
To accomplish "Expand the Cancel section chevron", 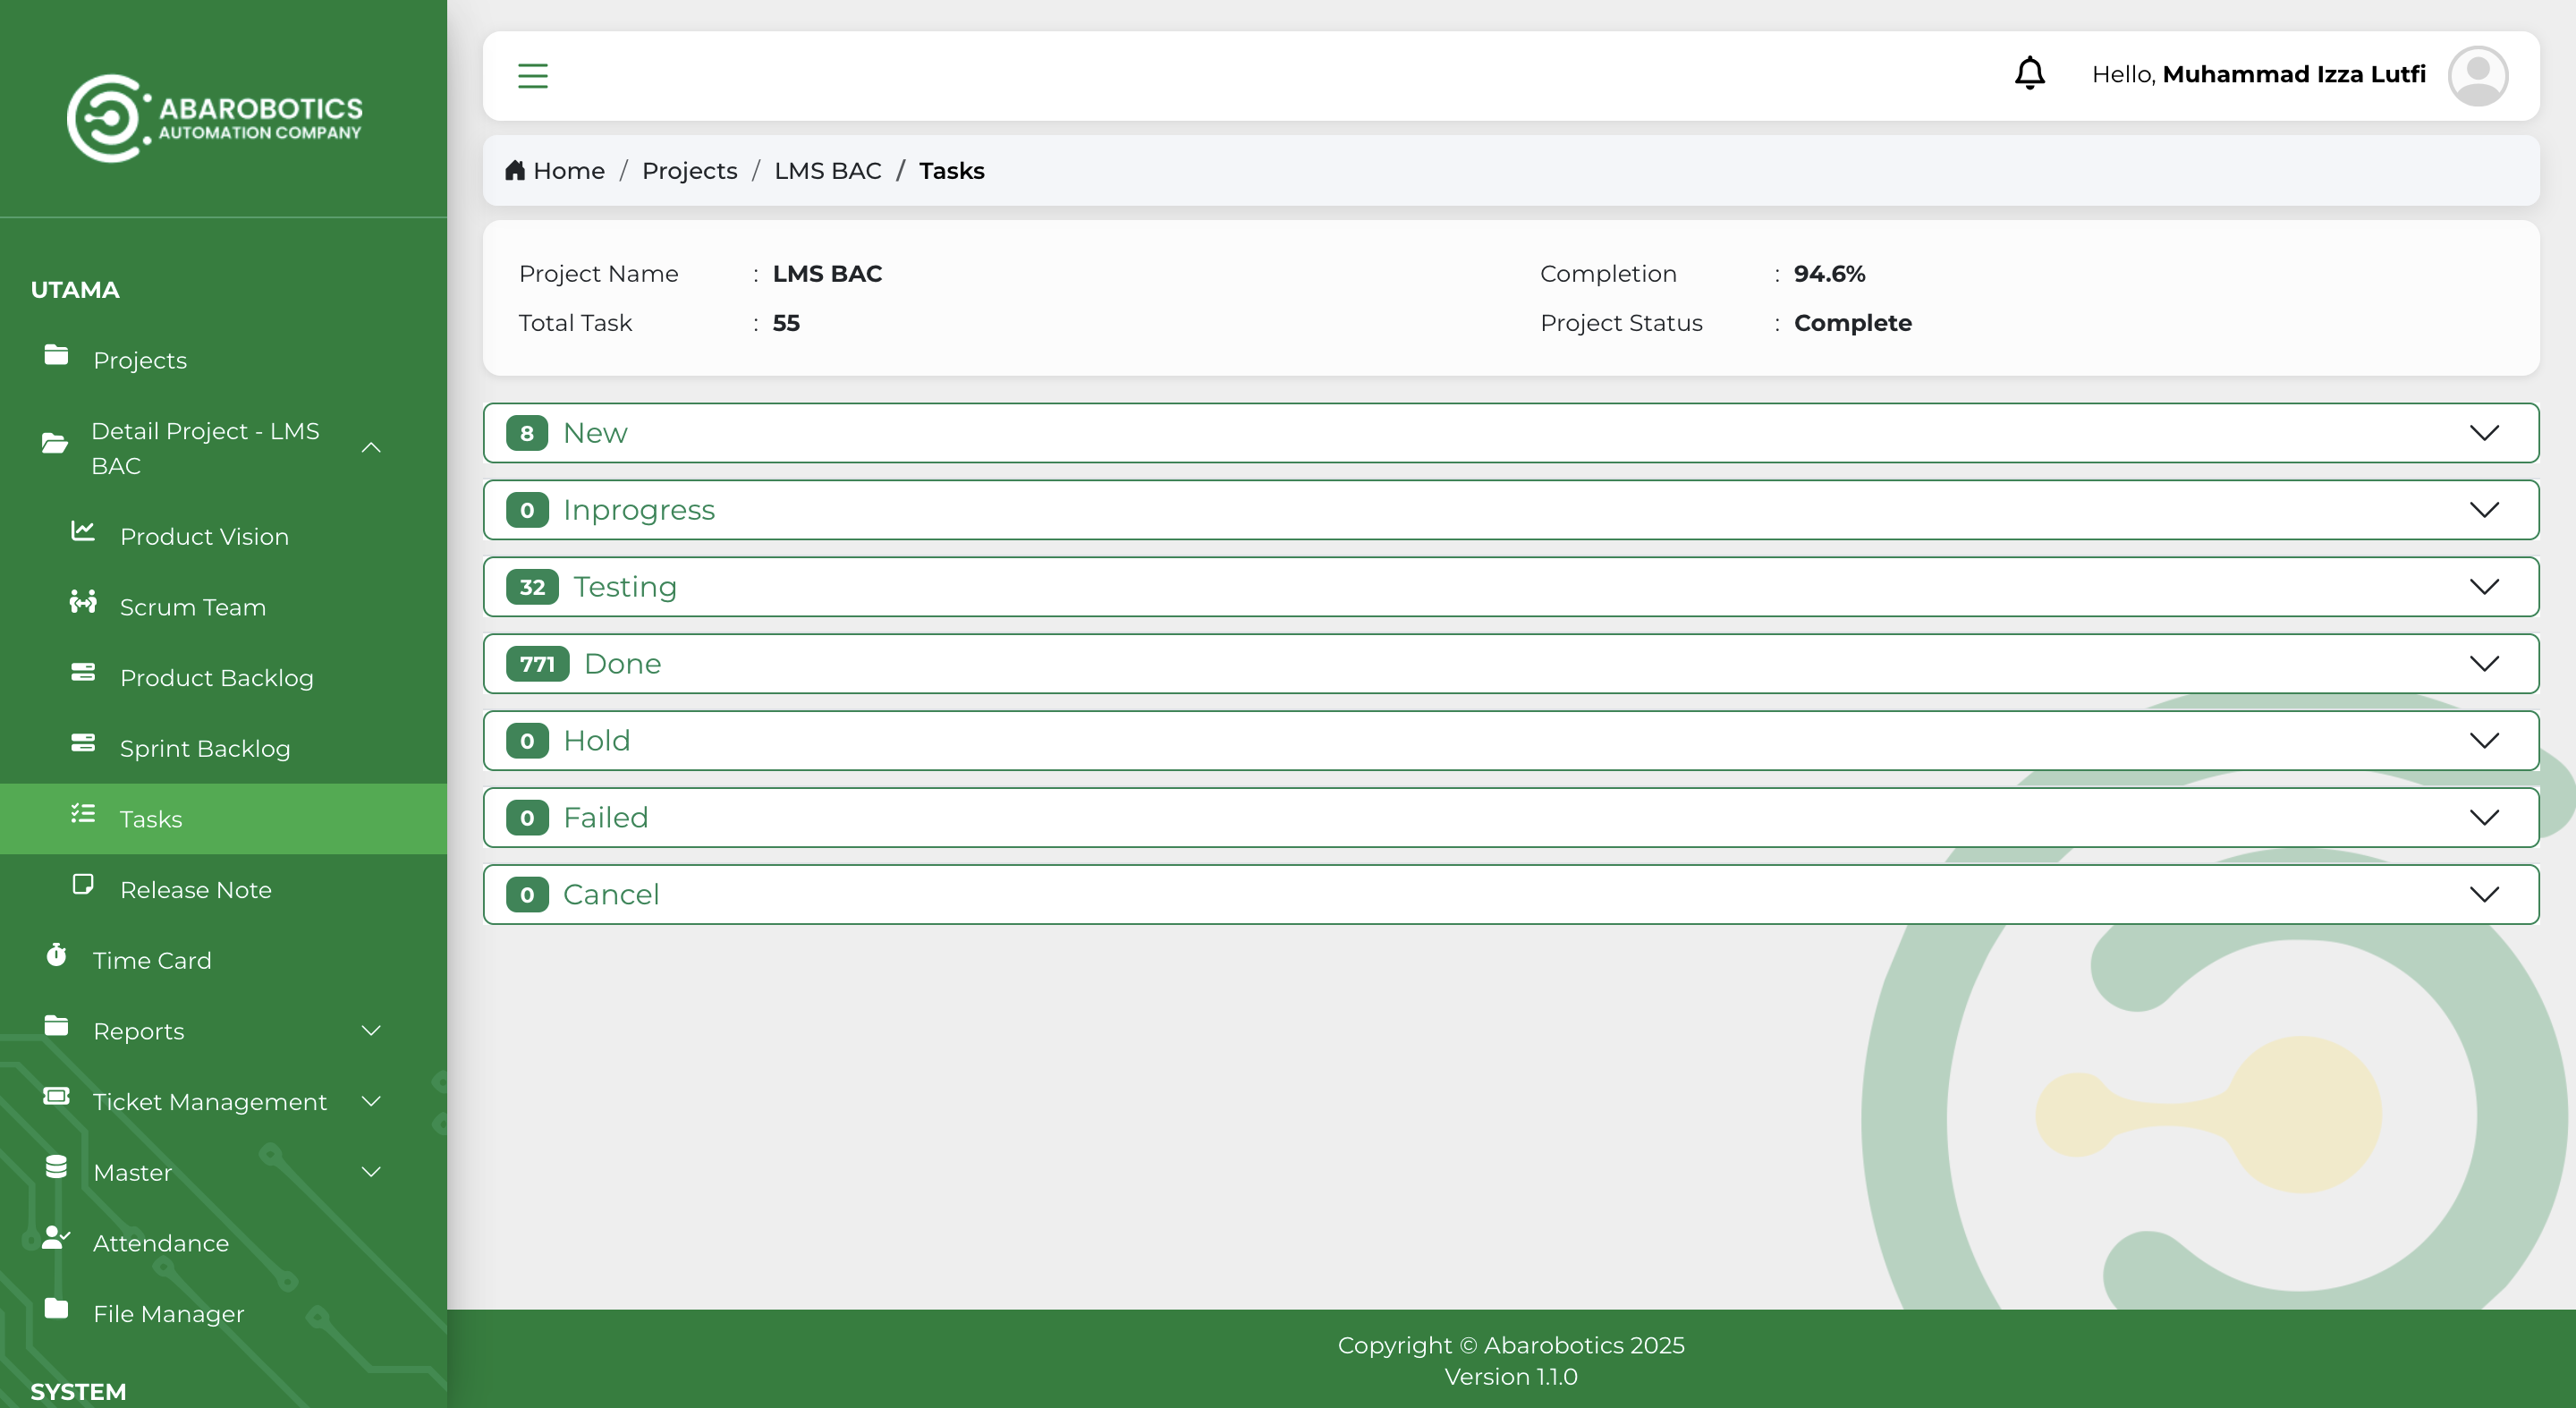I will pos(2484,895).
